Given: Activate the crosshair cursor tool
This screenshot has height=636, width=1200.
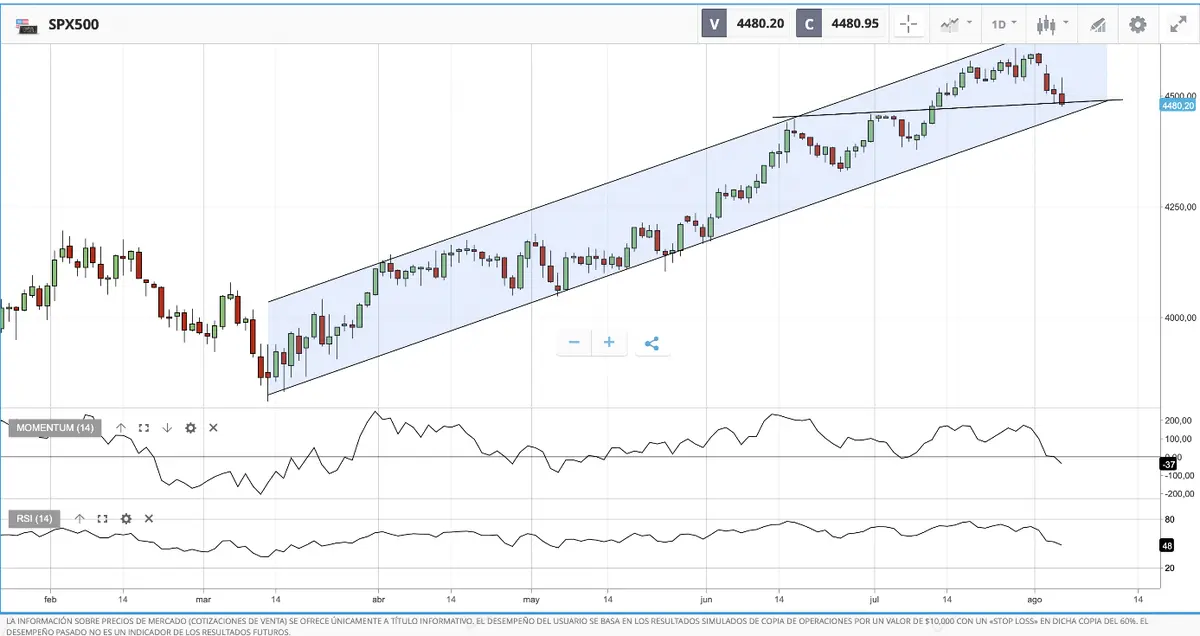Looking at the screenshot, I should click(x=908, y=24).
